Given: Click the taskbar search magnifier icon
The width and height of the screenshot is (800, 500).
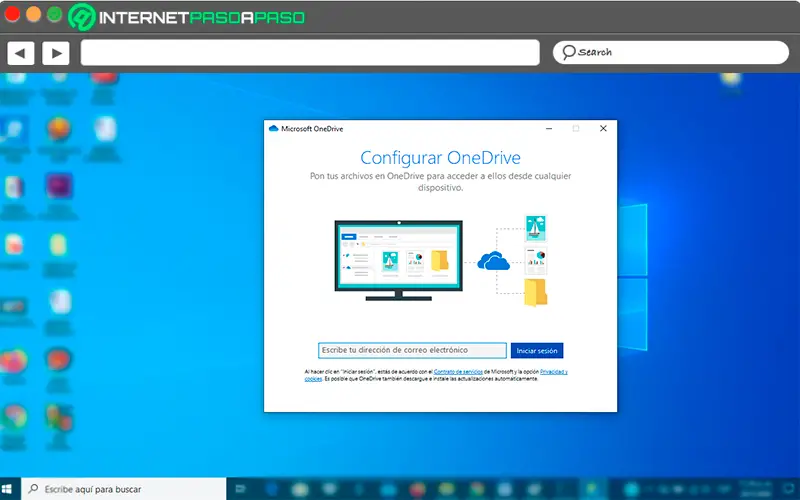Looking at the screenshot, I should click(34, 489).
